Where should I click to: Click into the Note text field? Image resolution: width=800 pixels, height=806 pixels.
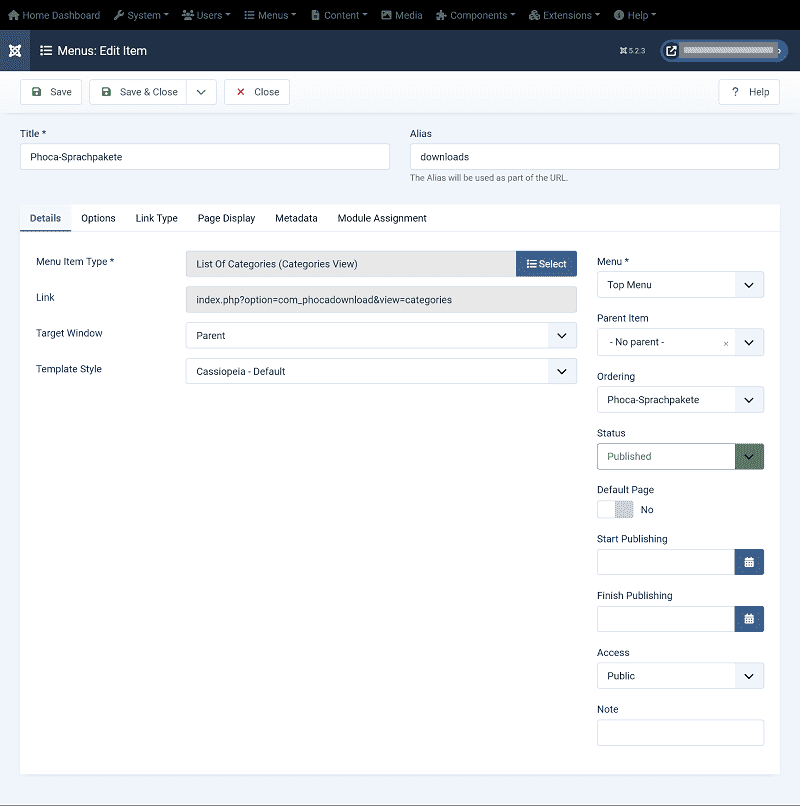680,733
